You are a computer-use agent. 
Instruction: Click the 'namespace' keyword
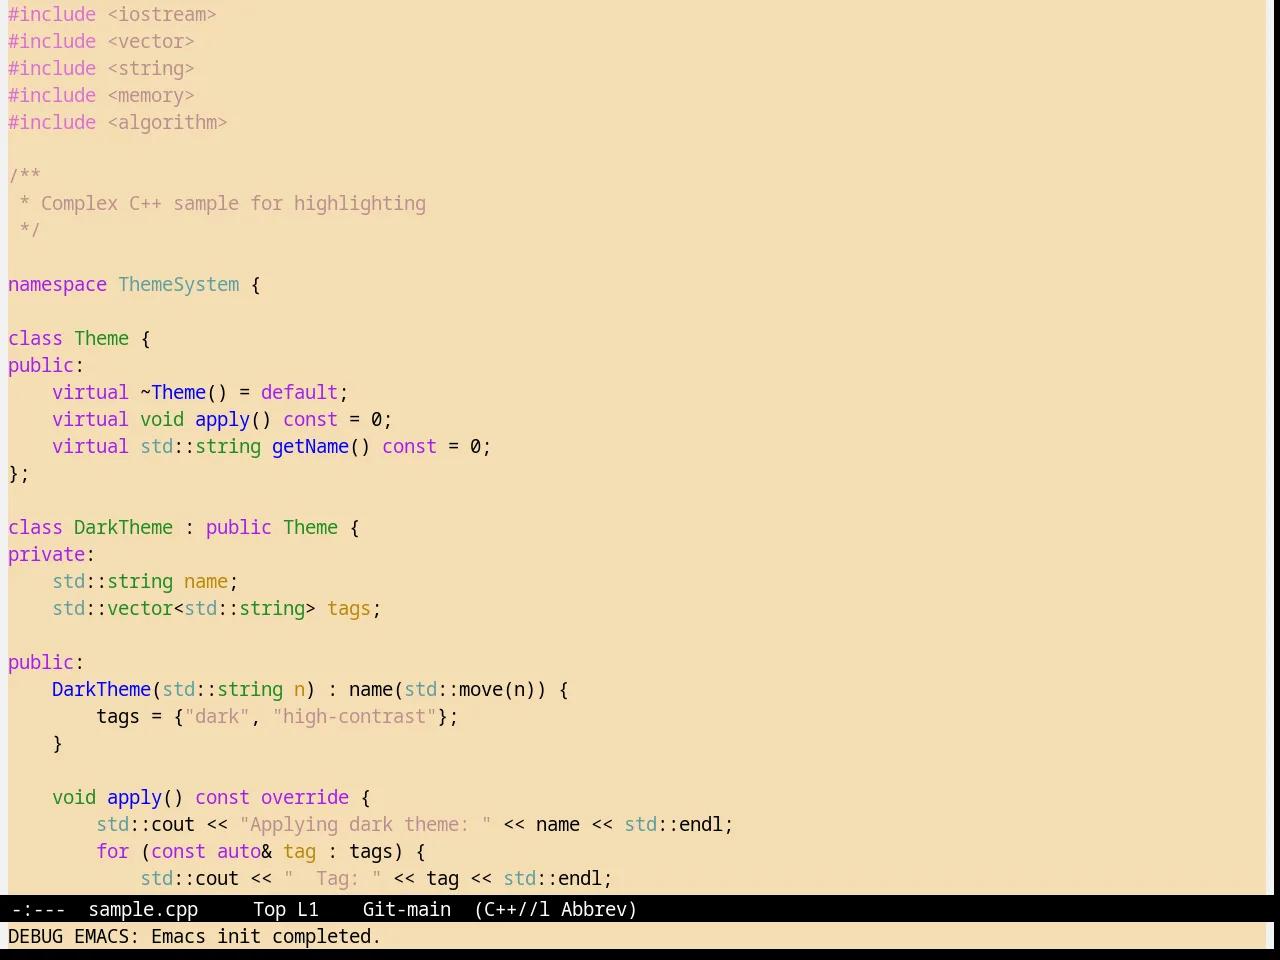point(57,284)
